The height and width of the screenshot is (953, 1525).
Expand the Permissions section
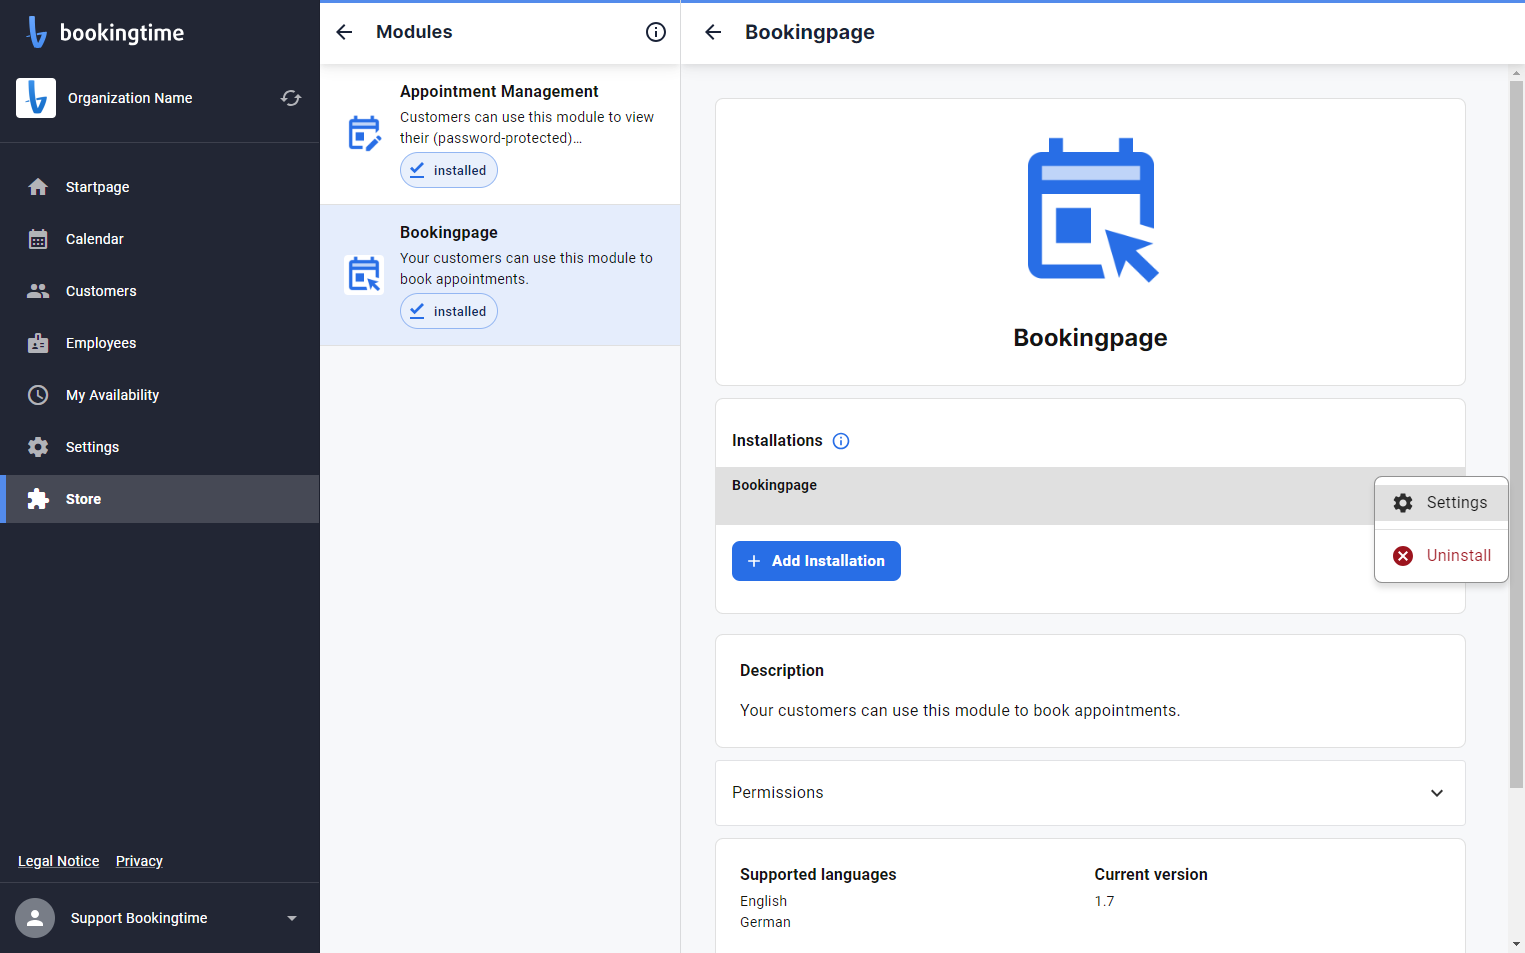(x=1090, y=793)
